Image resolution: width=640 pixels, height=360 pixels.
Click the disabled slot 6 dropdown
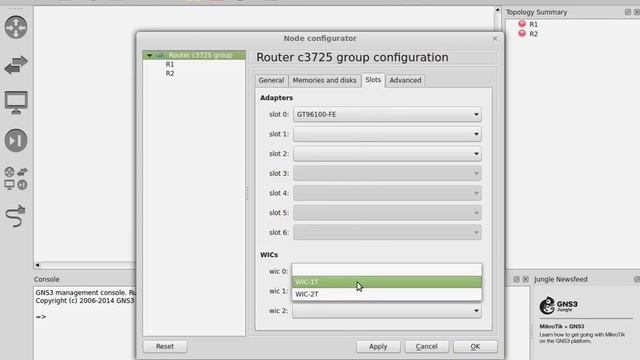387,232
